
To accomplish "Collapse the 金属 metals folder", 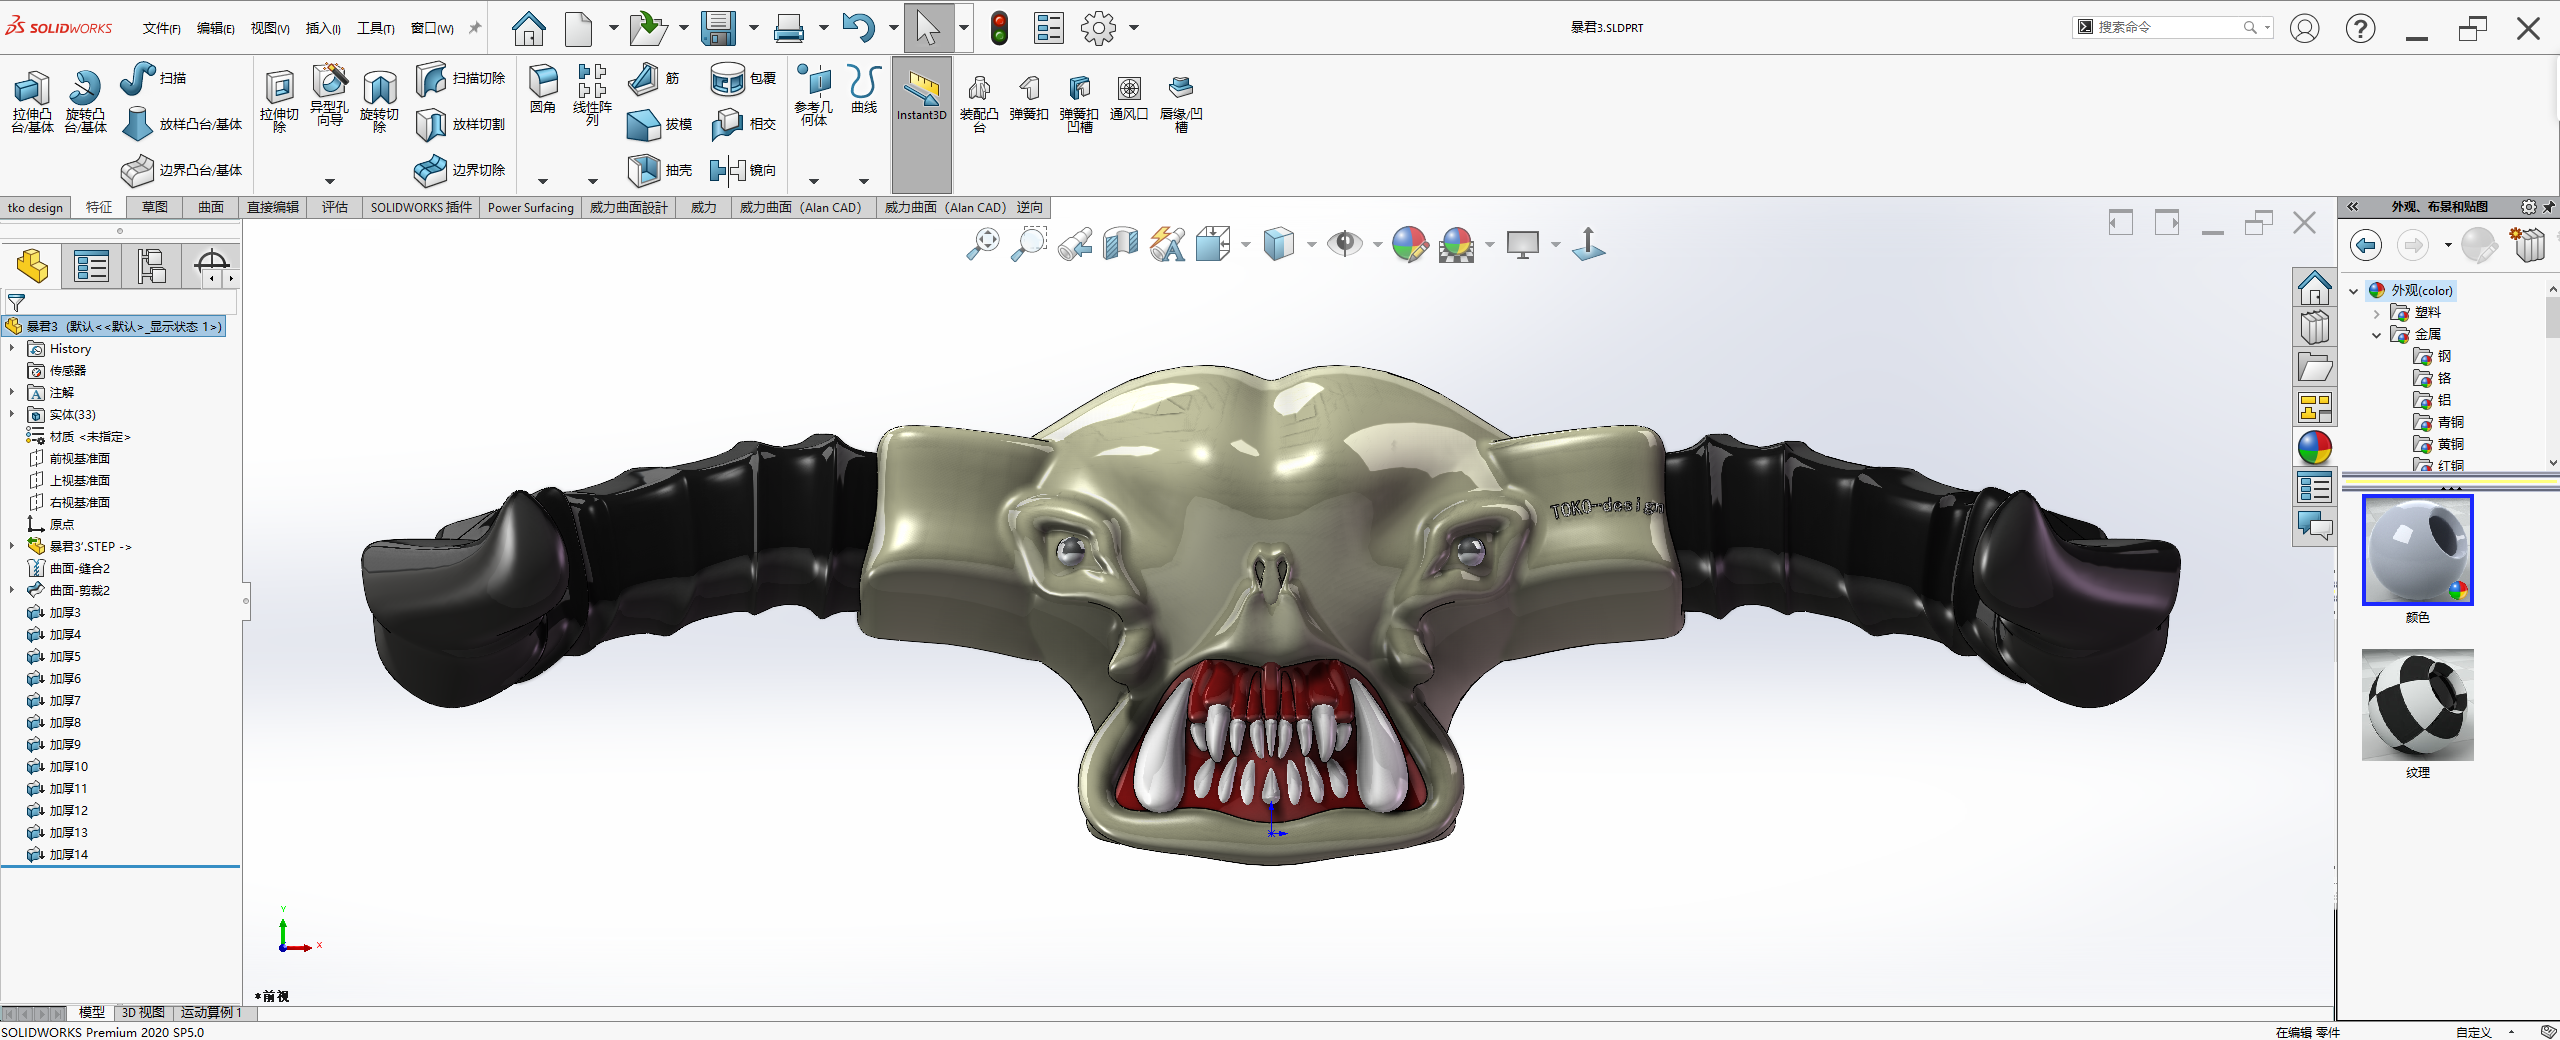I will pos(2377,335).
